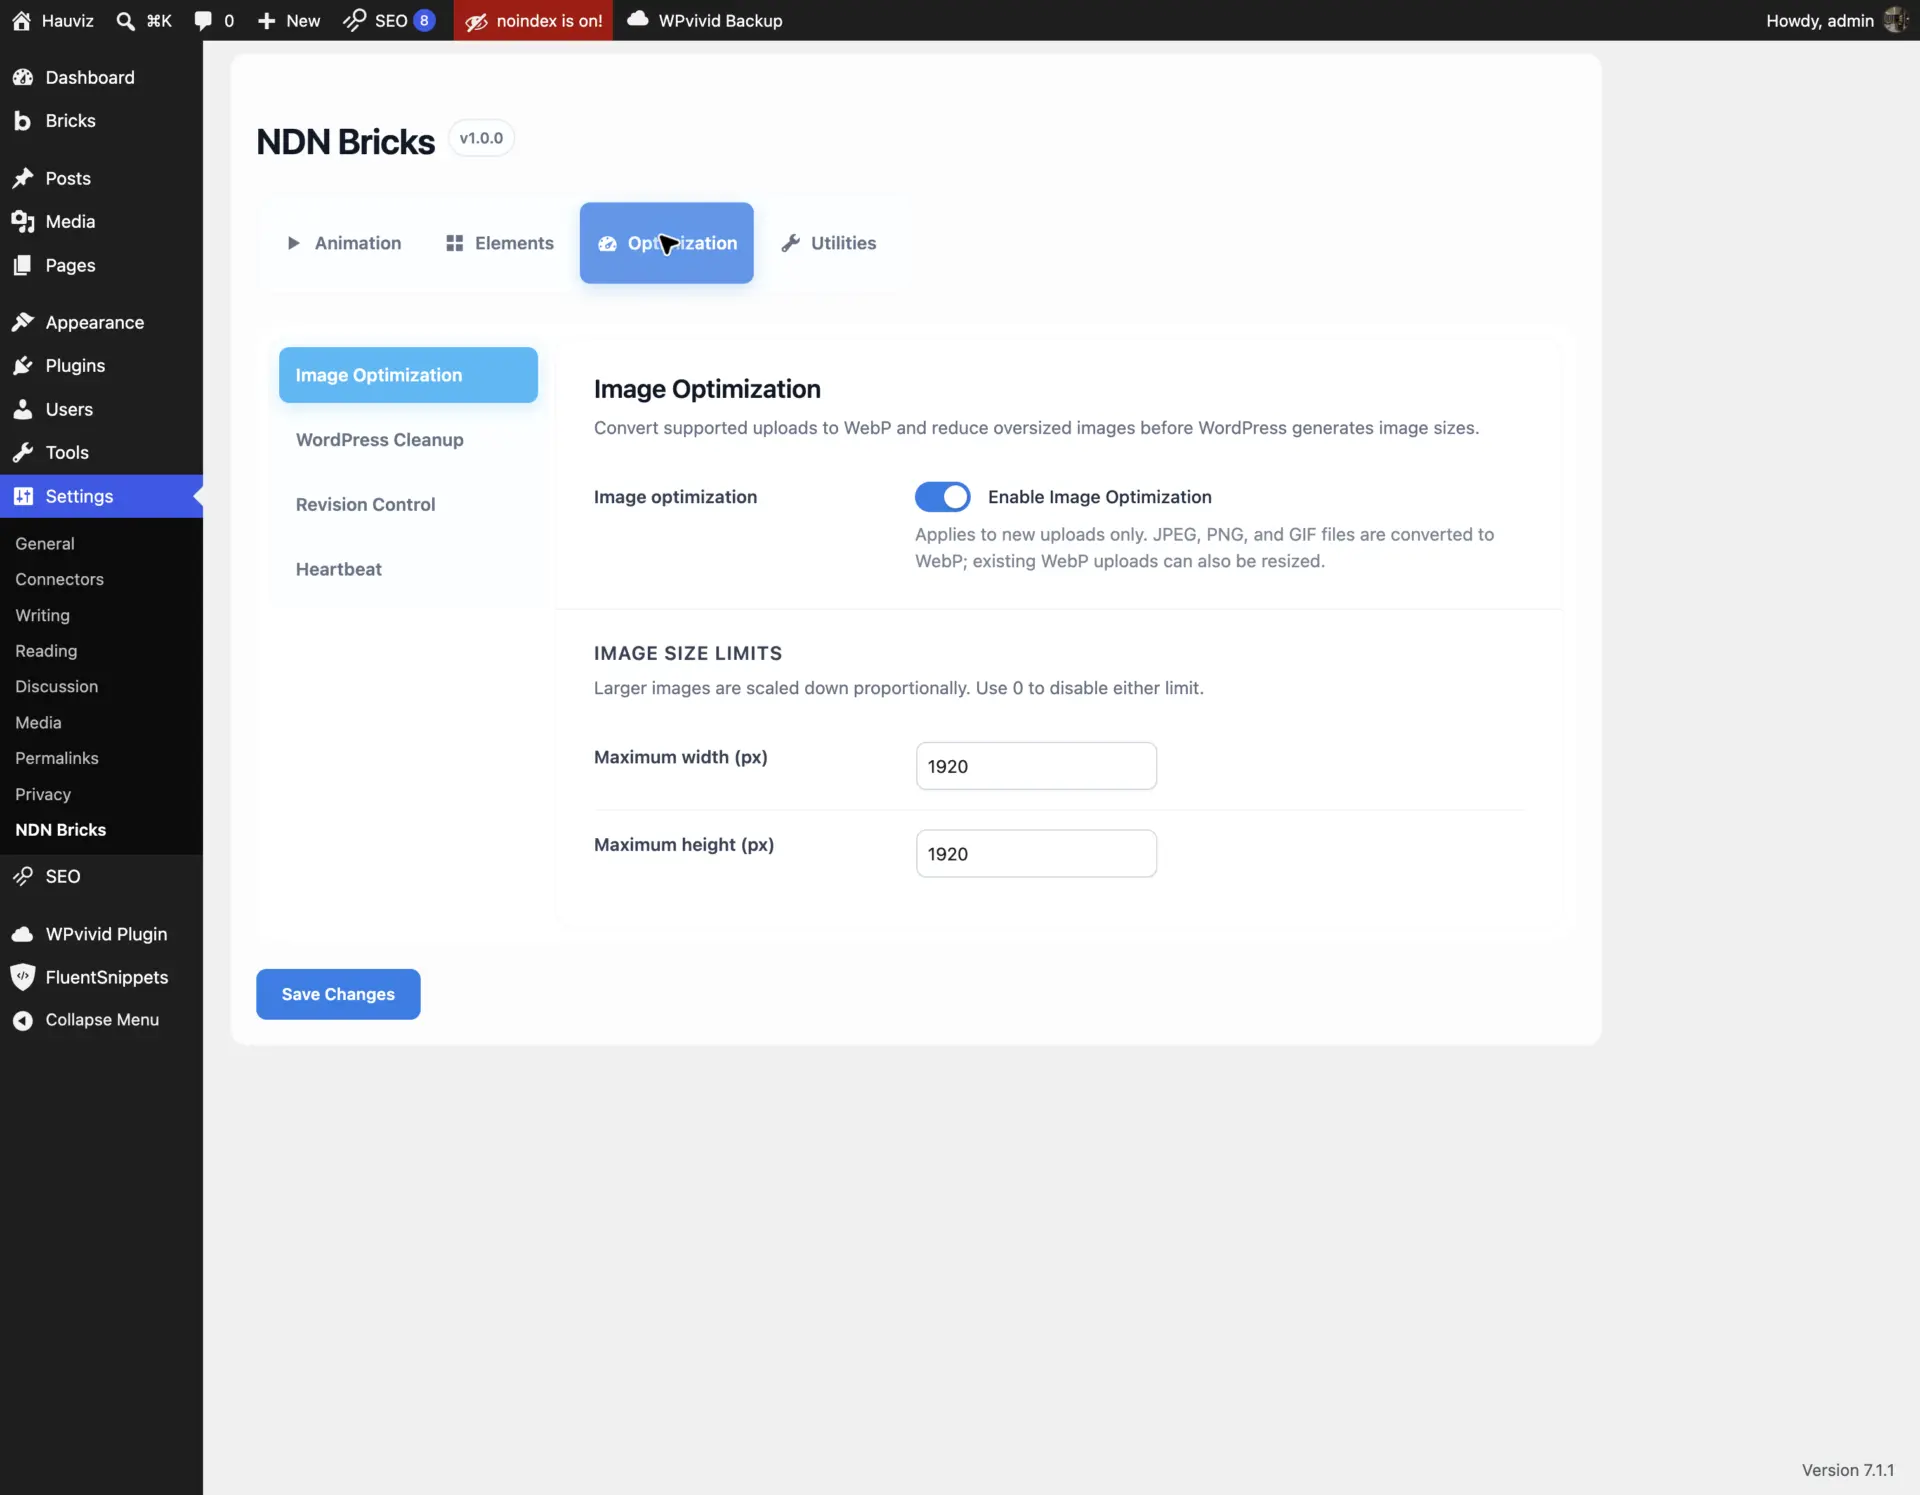Click the SEO notification badge showing 8
The height and width of the screenshot is (1495, 1920).
click(x=424, y=20)
